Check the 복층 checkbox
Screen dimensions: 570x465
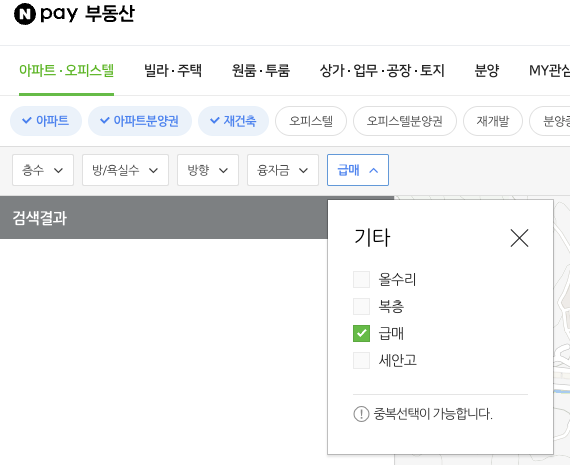click(361, 306)
